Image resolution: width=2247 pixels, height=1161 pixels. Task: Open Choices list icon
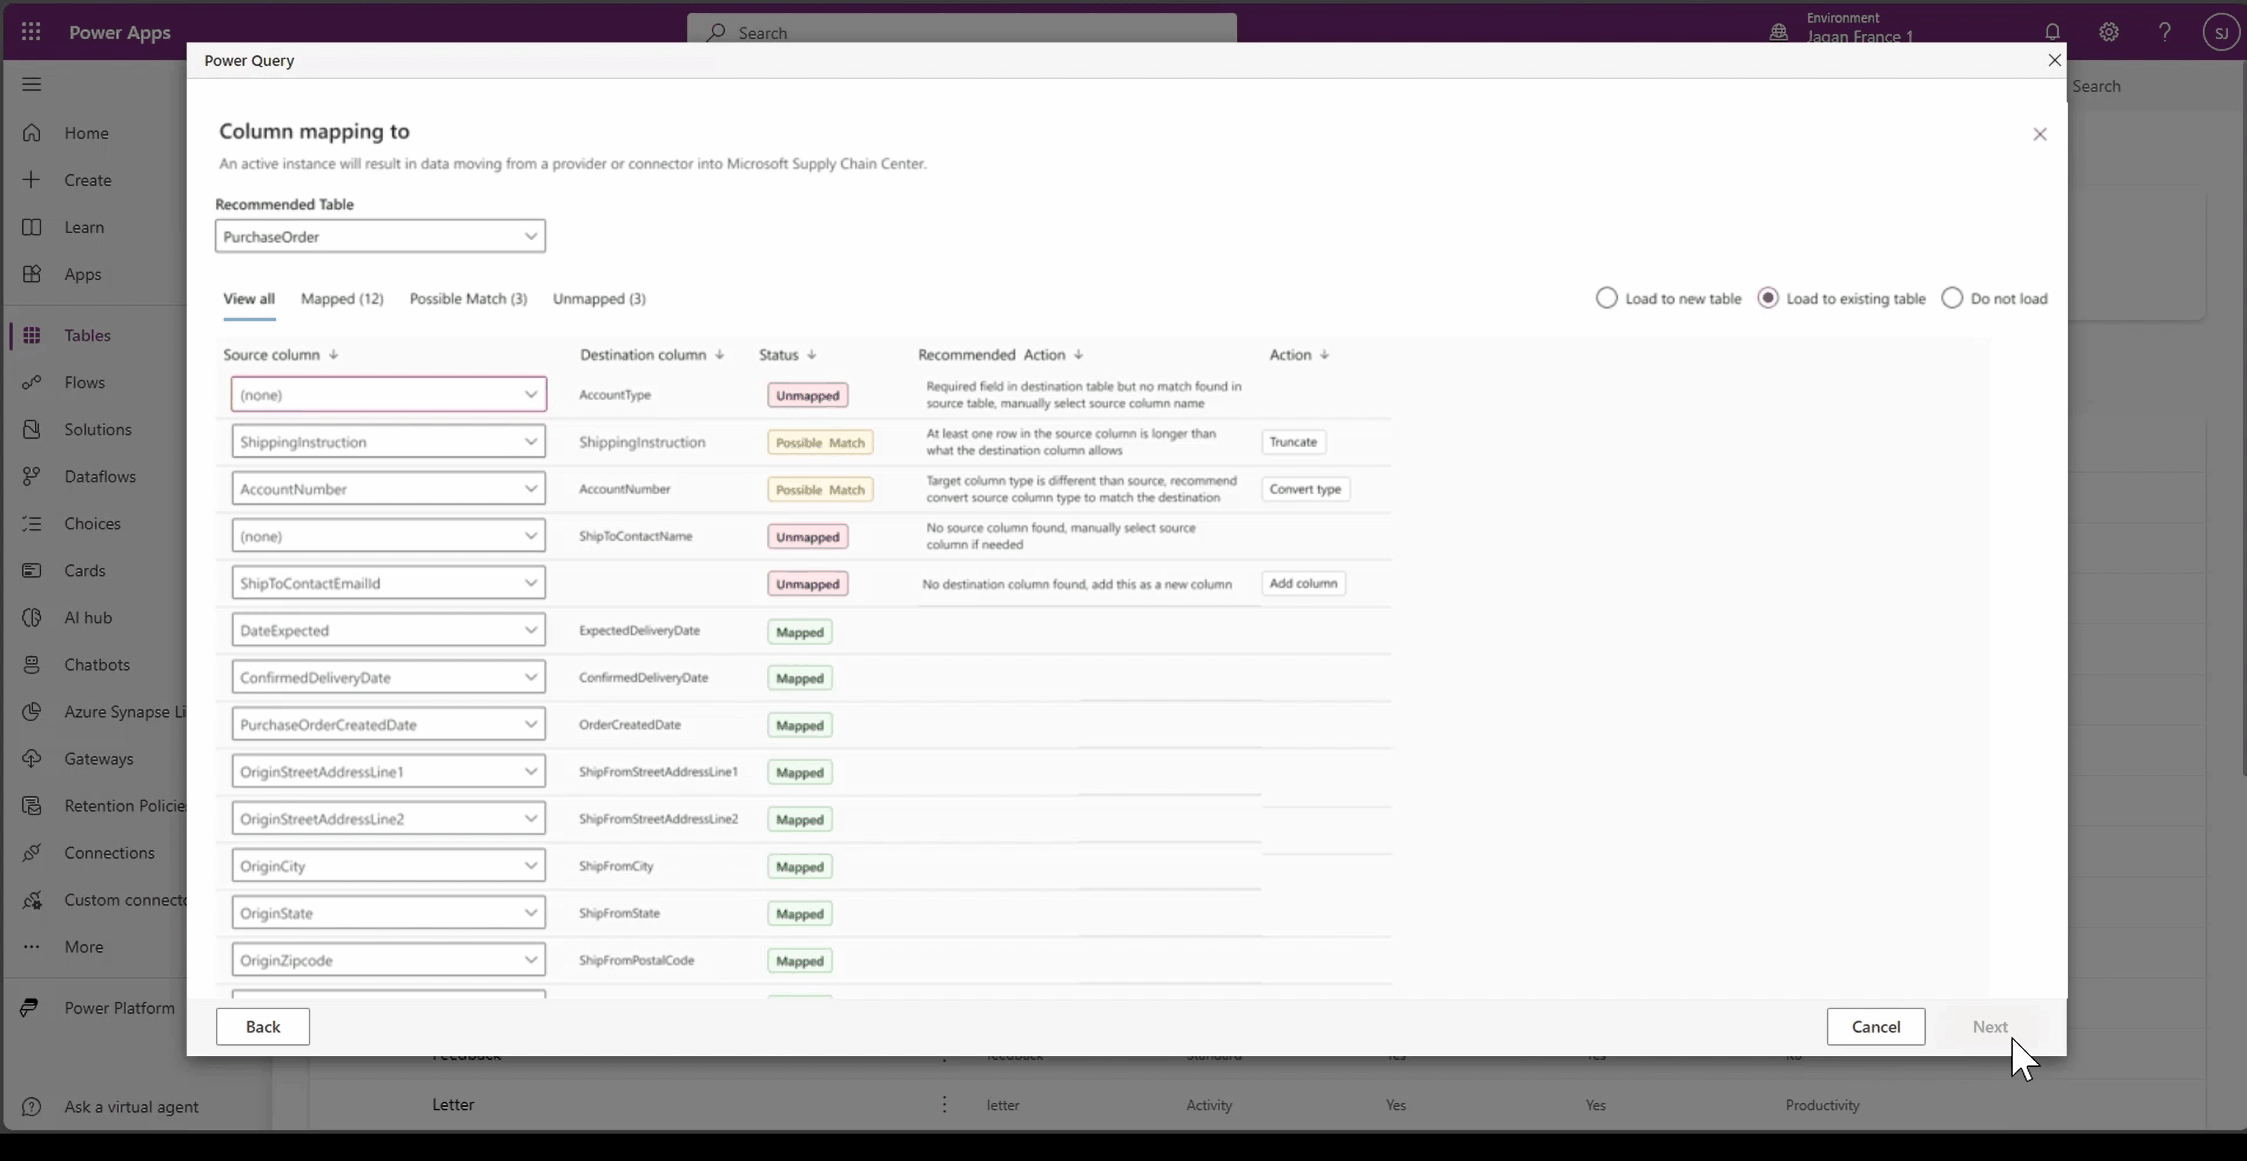pos(31,523)
